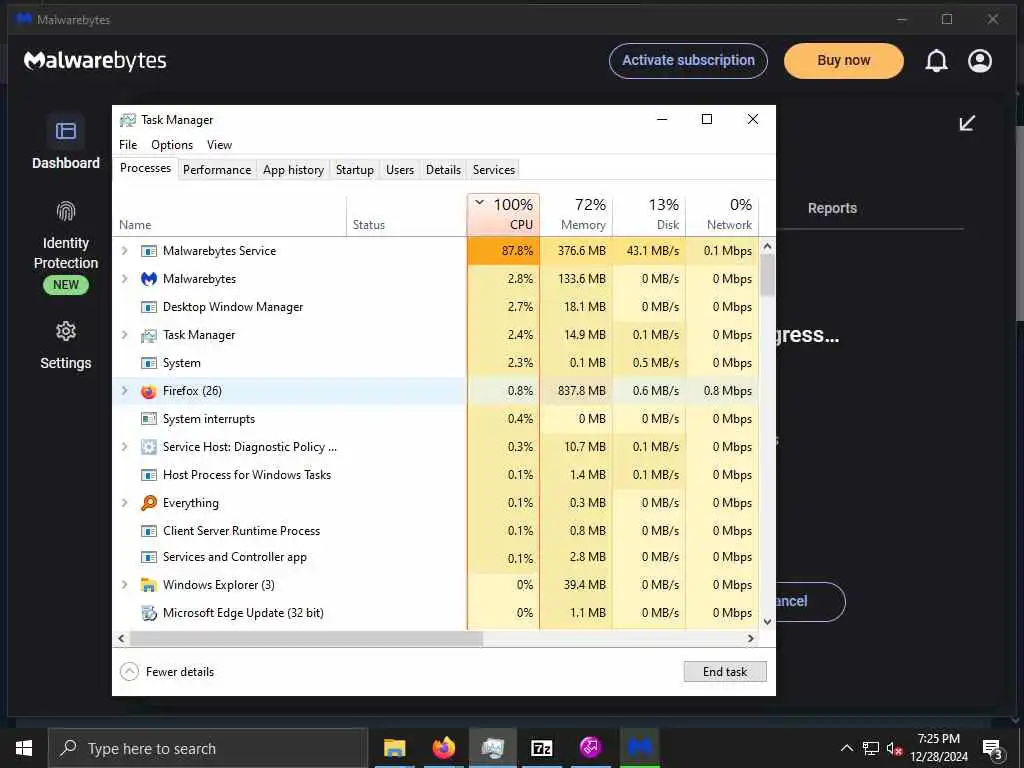Select the 837.8 MB memory cell
This screenshot has width=1024, height=768.
(x=576, y=391)
